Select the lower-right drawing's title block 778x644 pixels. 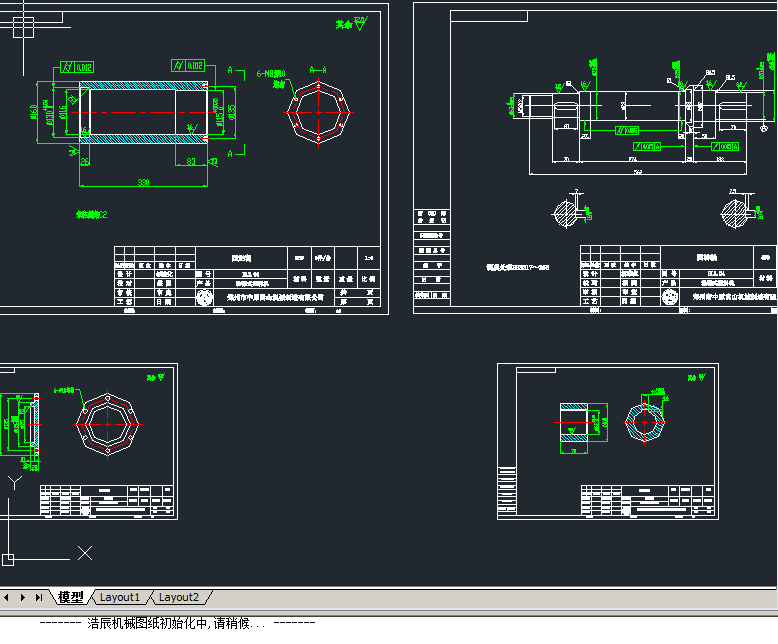tap(648, 500)
